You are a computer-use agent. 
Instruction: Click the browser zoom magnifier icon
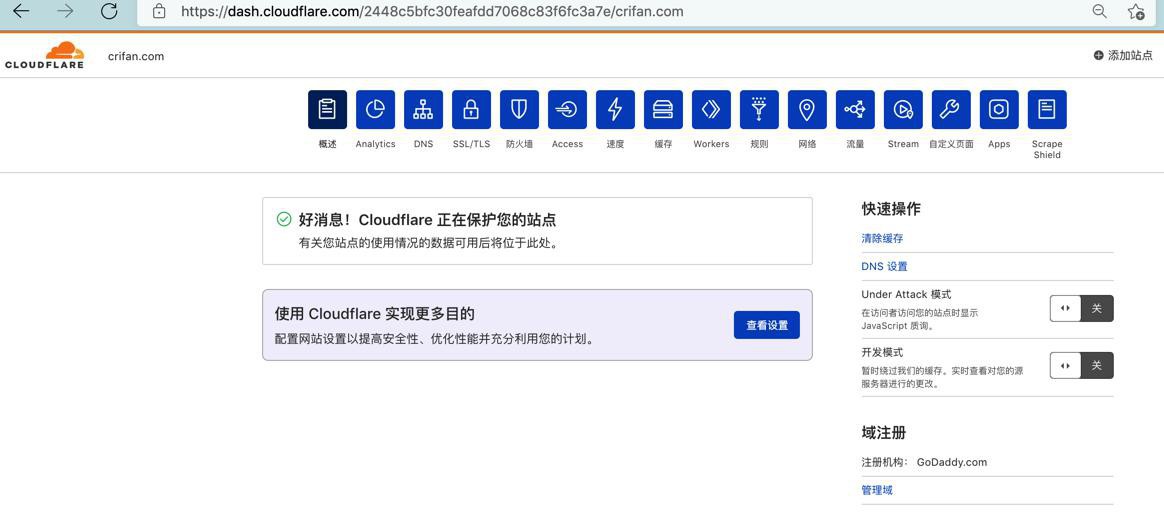(1099, 10)
